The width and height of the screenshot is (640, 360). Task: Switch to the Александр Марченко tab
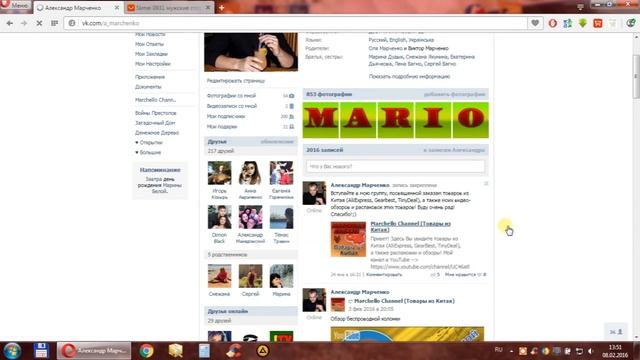tap(78, 8)
